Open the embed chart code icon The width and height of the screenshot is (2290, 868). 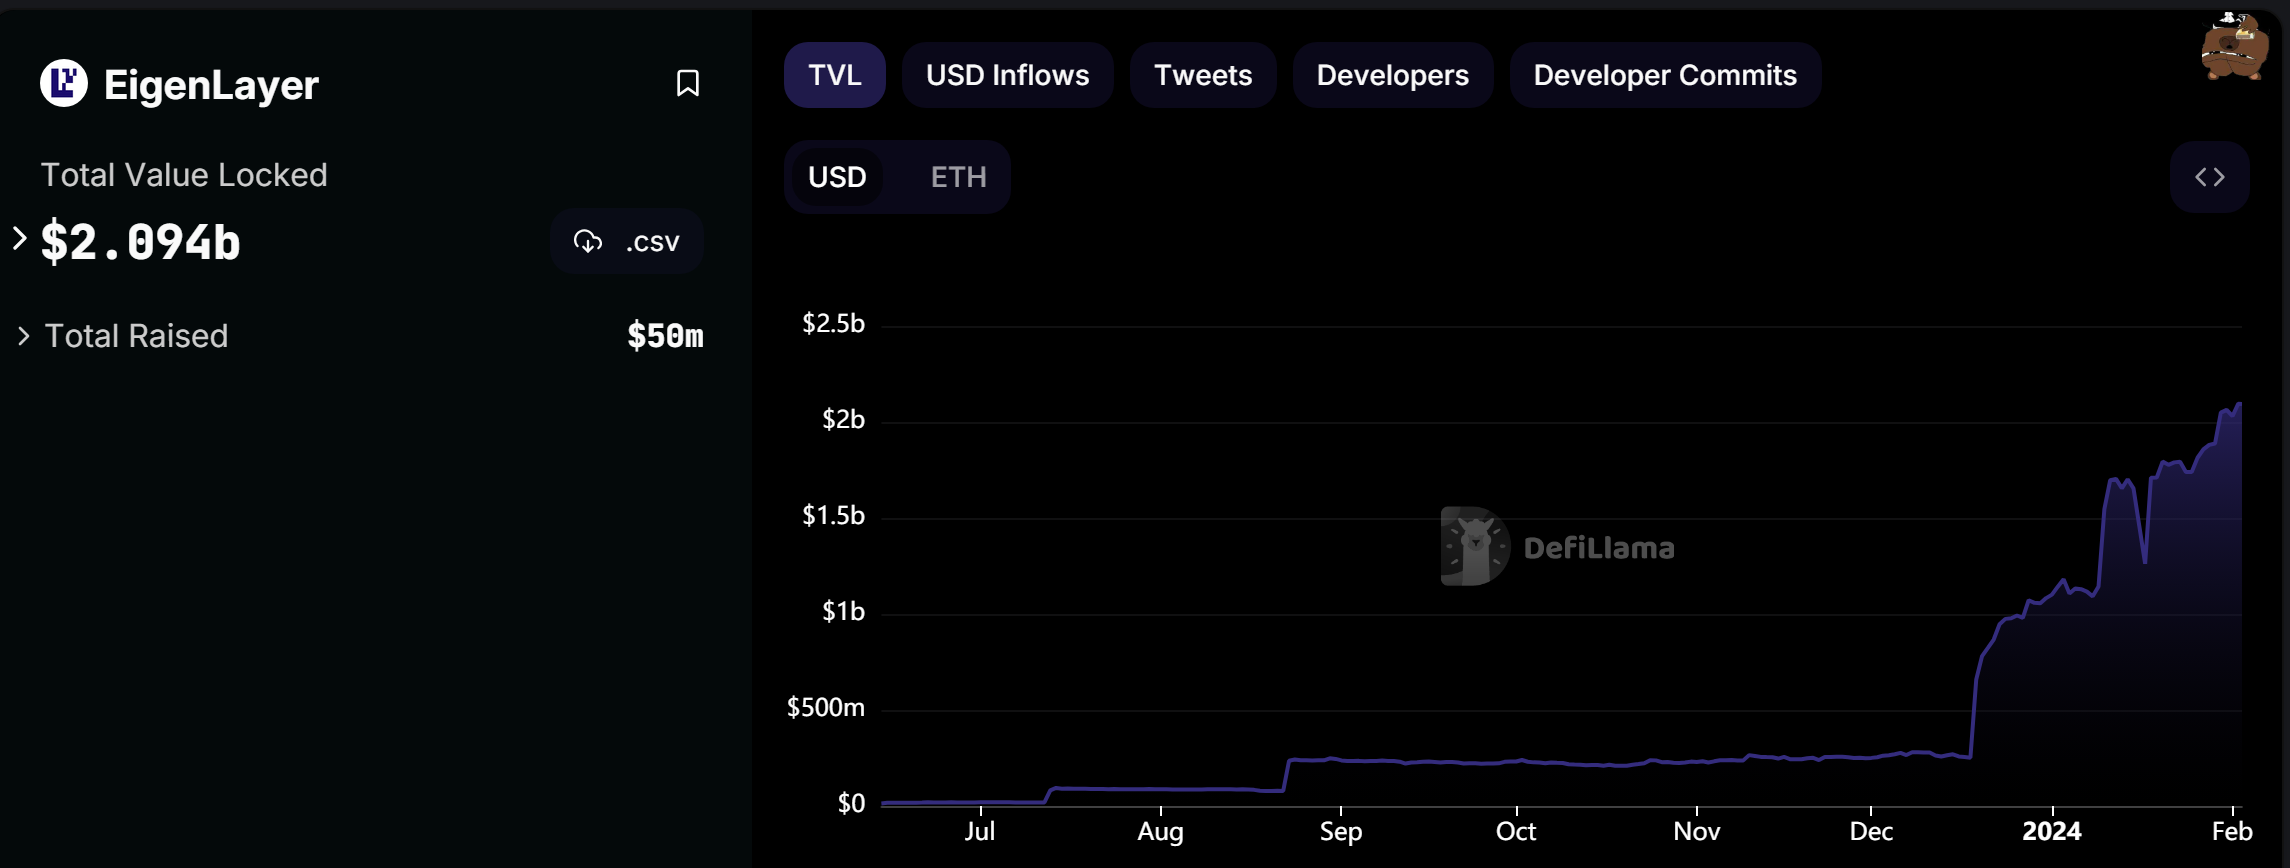tap(2210, 177)
